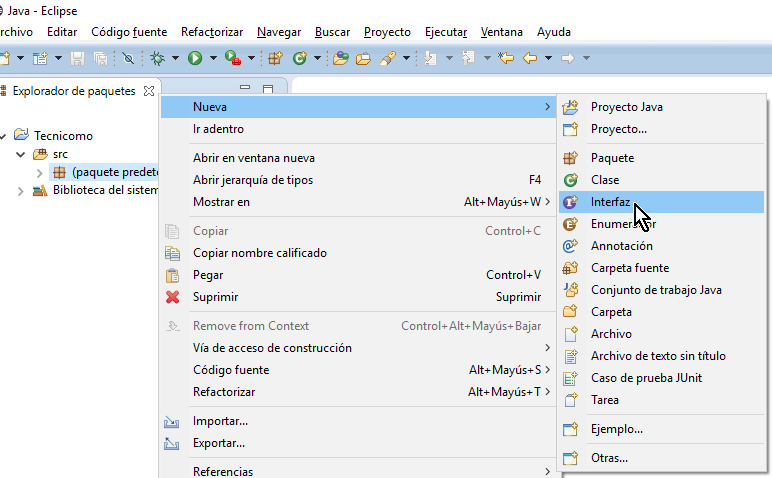Choose Enumerador icon in submenu
Viewport: 772px width, 478px height.
571,224
